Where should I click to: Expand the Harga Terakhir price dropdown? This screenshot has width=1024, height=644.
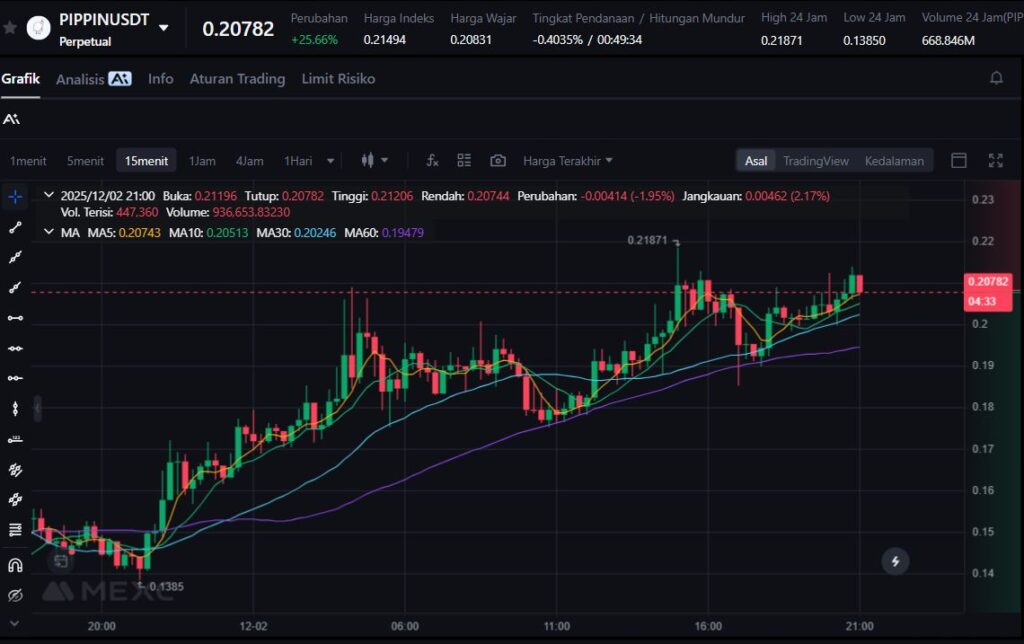[568, 161]
